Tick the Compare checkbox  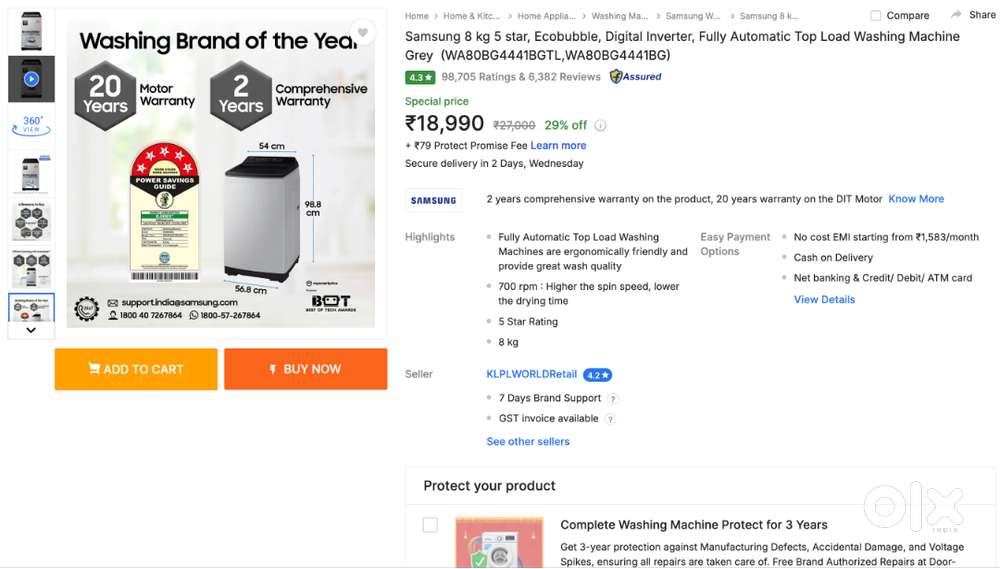876,16
